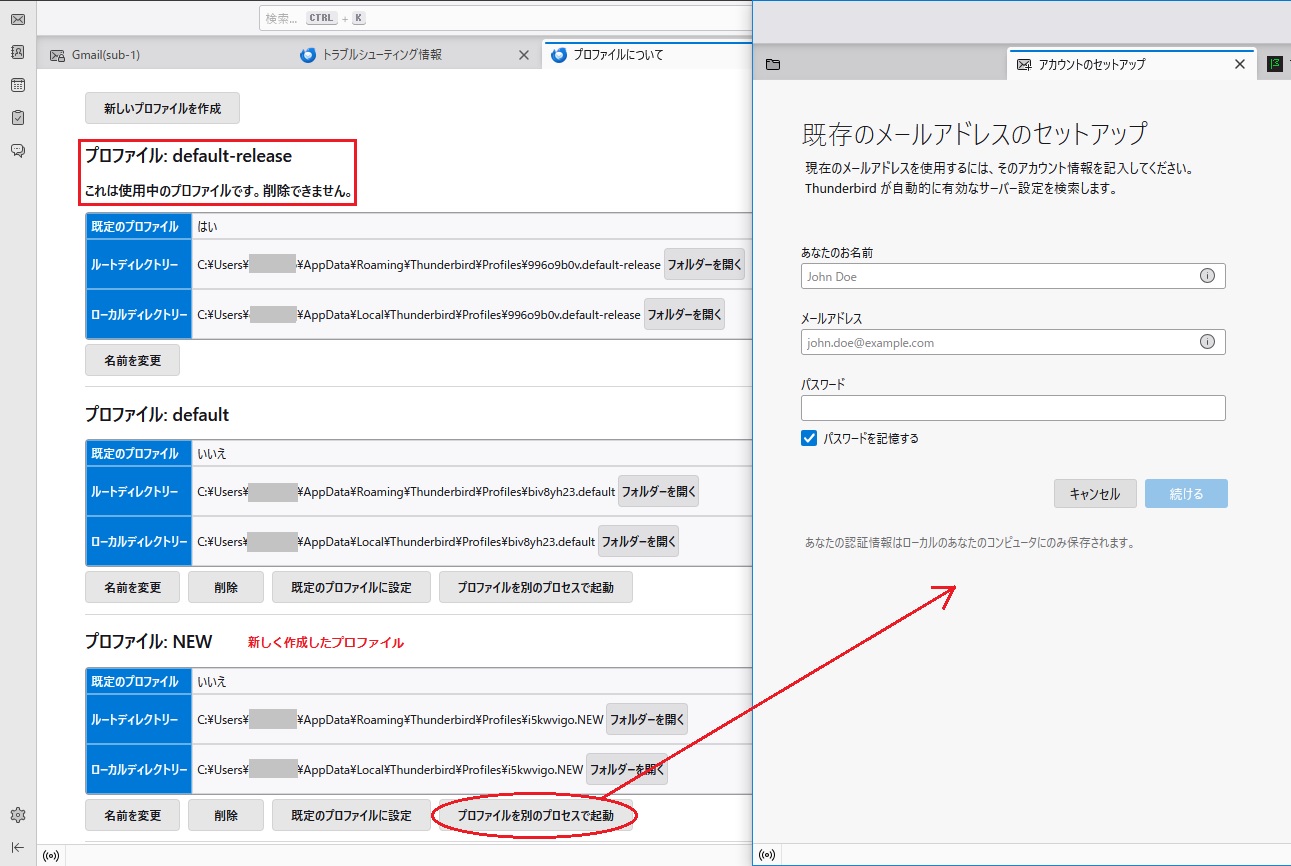The image size is (1291, 866).
Task: Close the トラブルシューティング情報 tab
Action: click(x=523, y=55)
